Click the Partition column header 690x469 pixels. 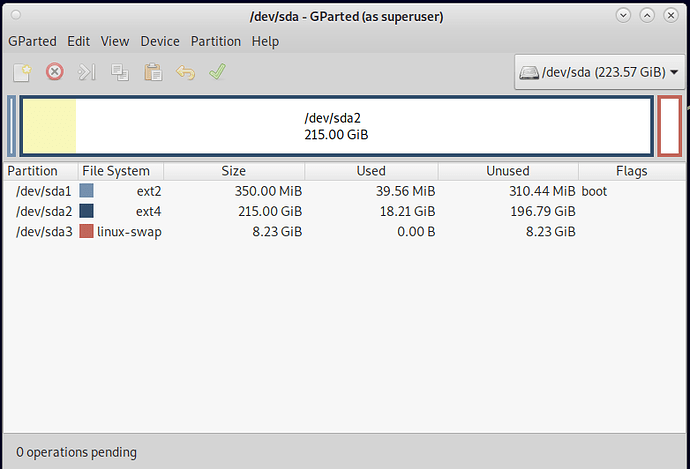[x=41, y=171]
